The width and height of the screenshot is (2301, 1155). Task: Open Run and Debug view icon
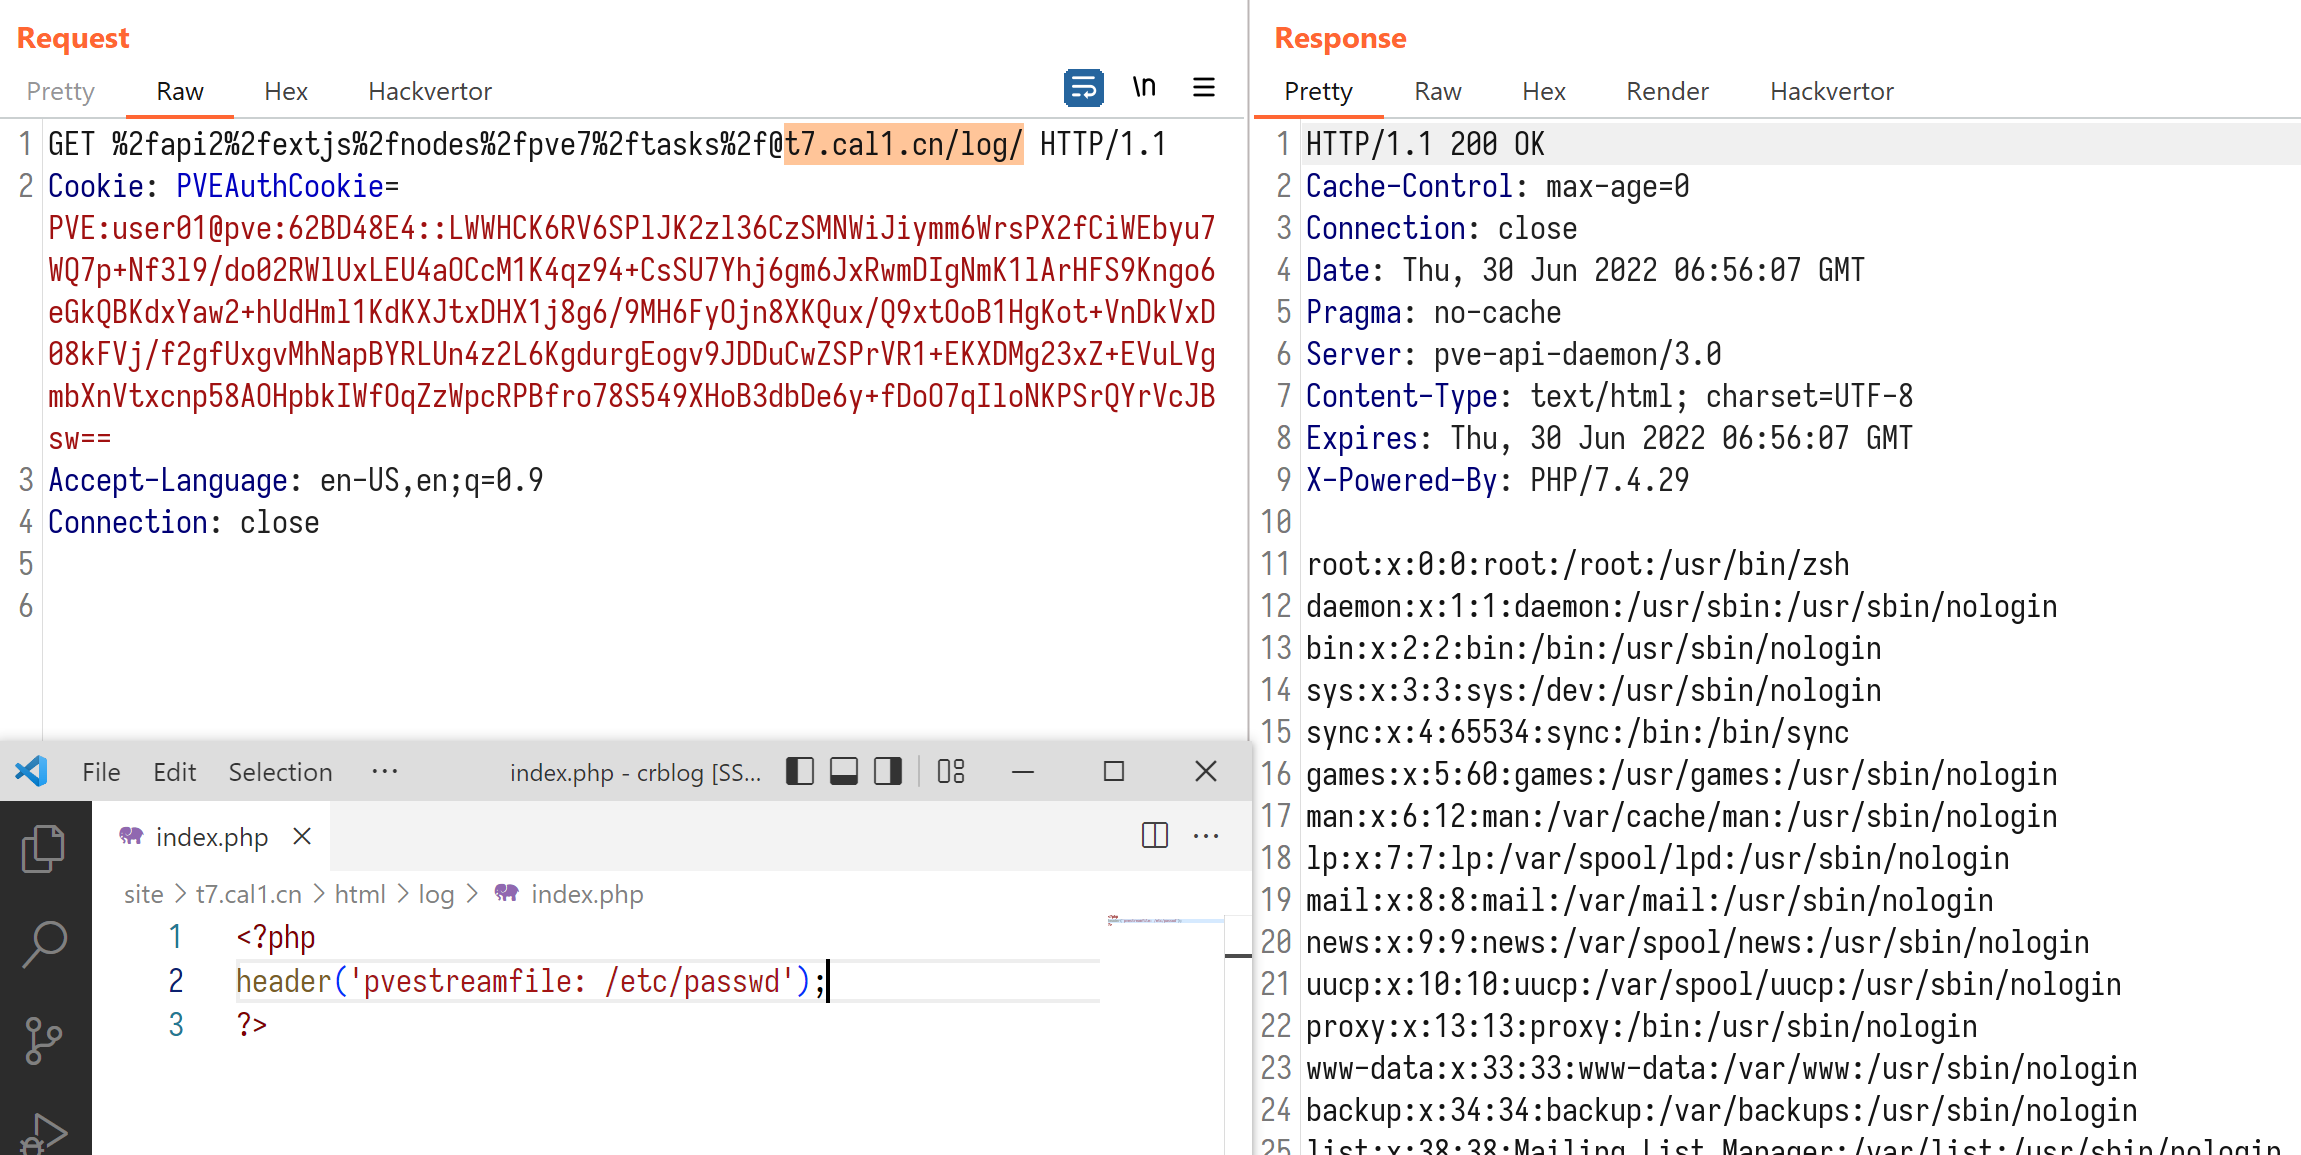(x=44, y=1133)
